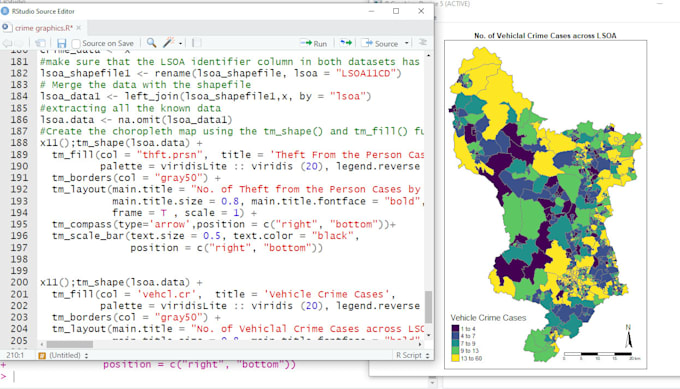Click the horizontal scroll left arrow
The height and width of the screenshot is (389, 680).
pos(42,344)
